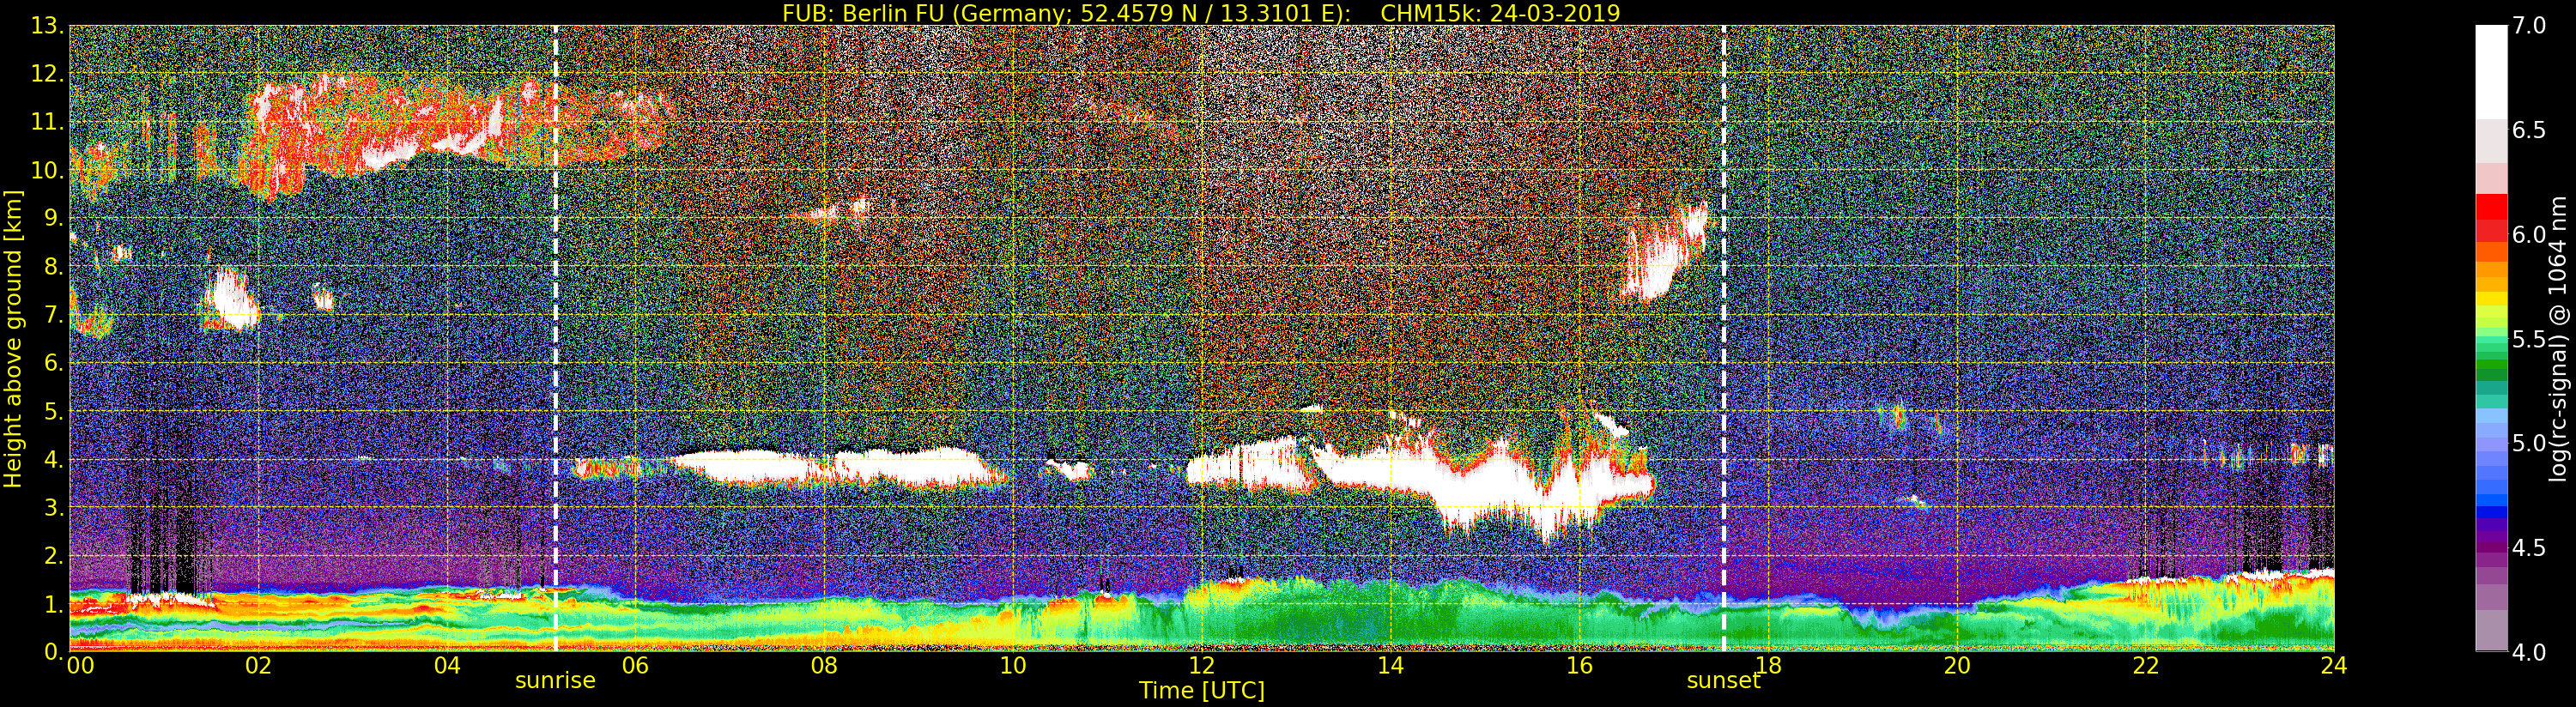This screenshot has width=2576, height=707.
Task: Click the 'sunset' label below the axis
Action: (1723, 681)
